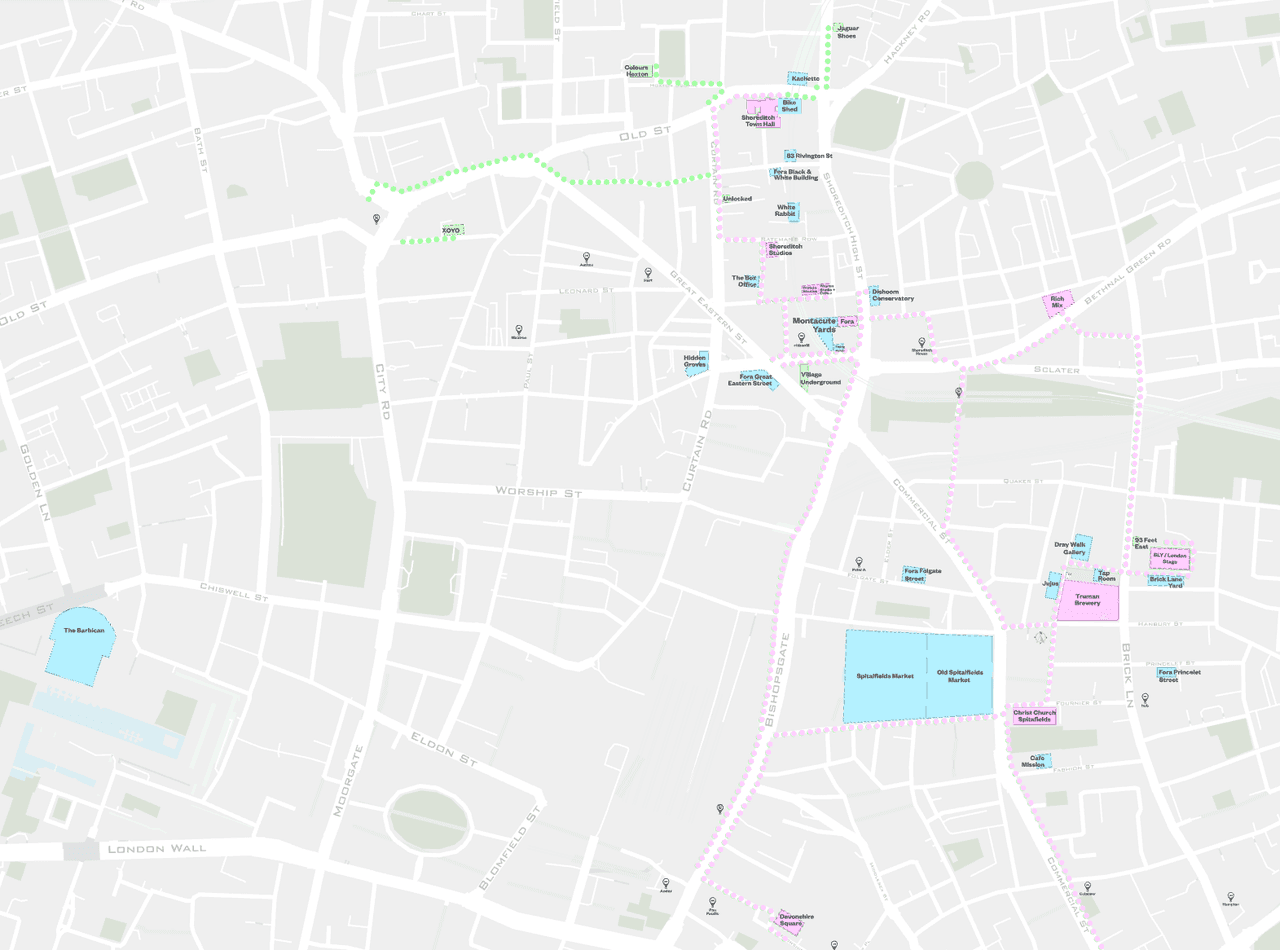
Task: Open the Fora Folgate Street venue
Action: pyautogui.click(x=922, y=574)
